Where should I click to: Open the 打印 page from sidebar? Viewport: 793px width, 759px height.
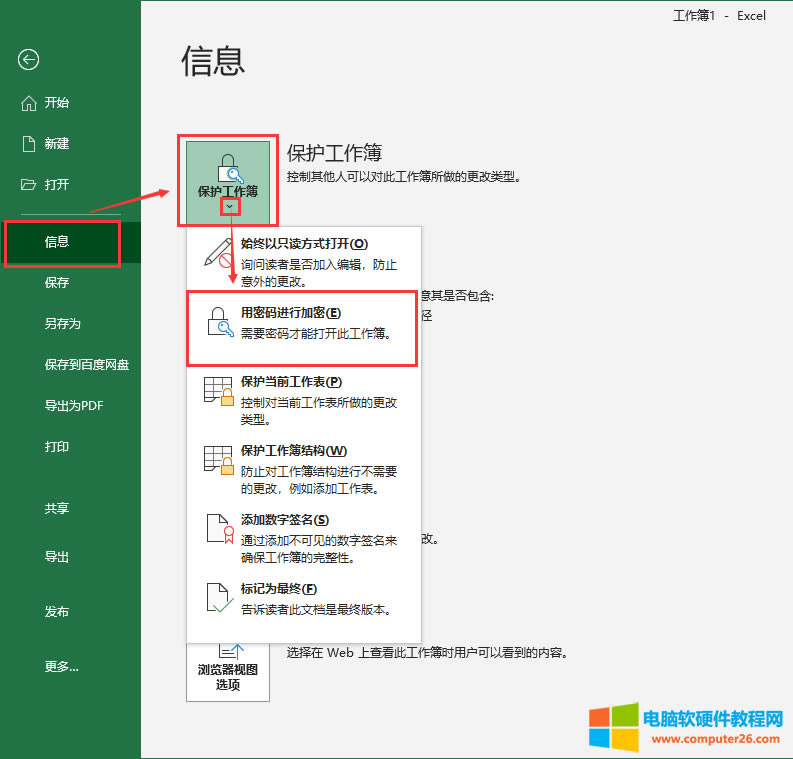(57, 447)
